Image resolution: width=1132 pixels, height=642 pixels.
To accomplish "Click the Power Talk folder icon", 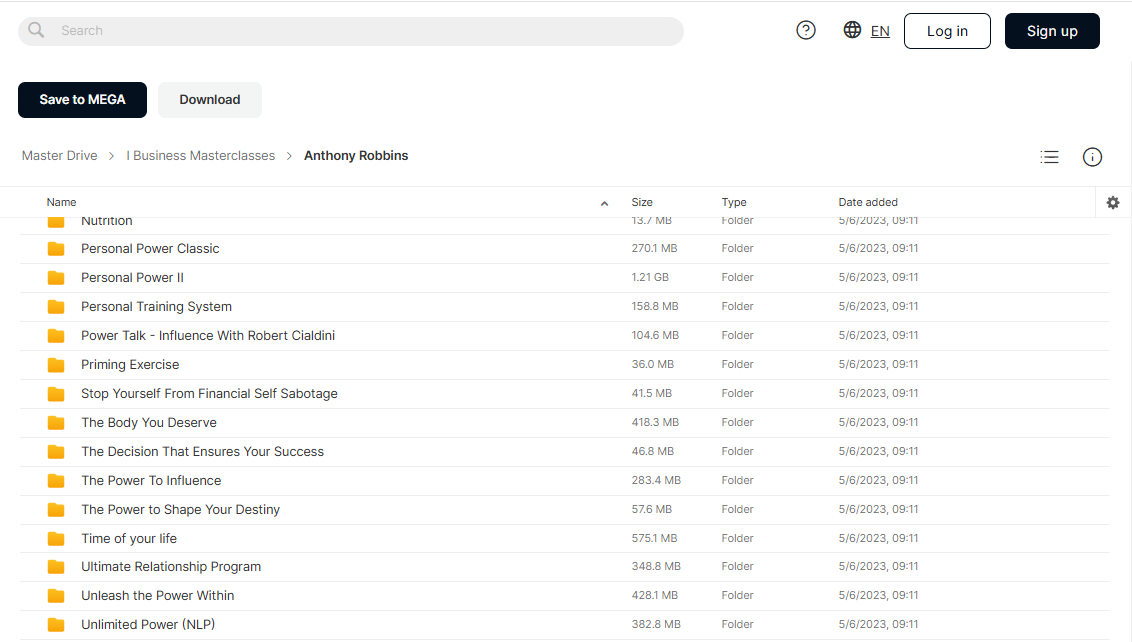I will pyautogui.click(x=56, y=336).
